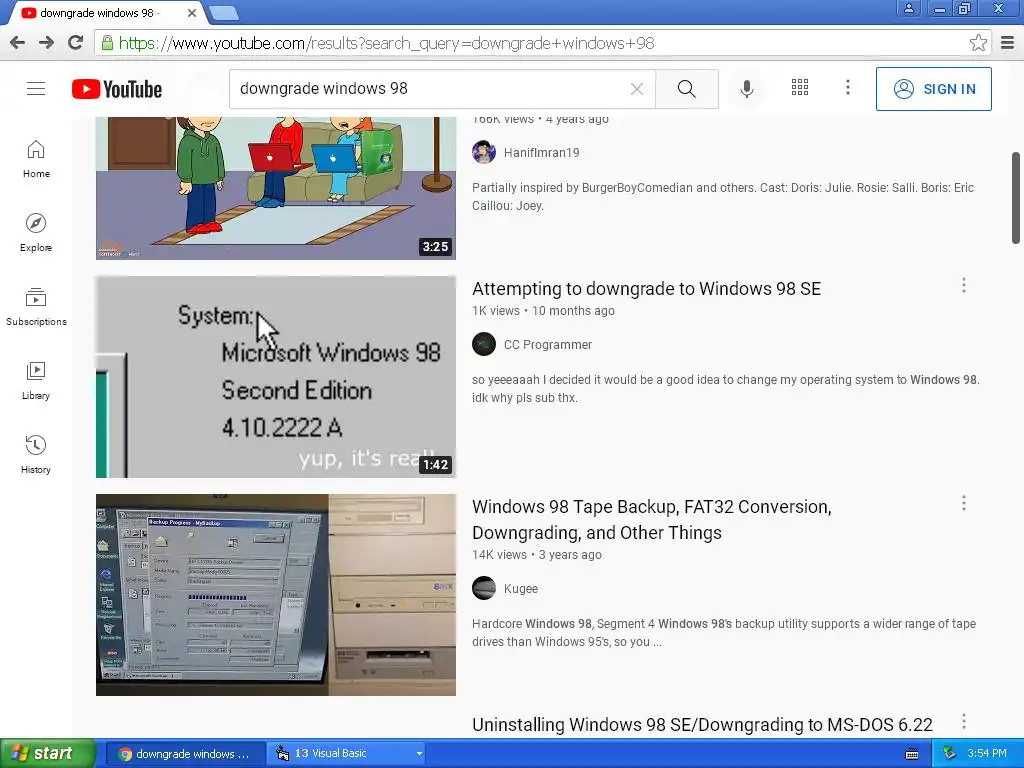Open the YouTube apps grid

[x=800, y=88]
